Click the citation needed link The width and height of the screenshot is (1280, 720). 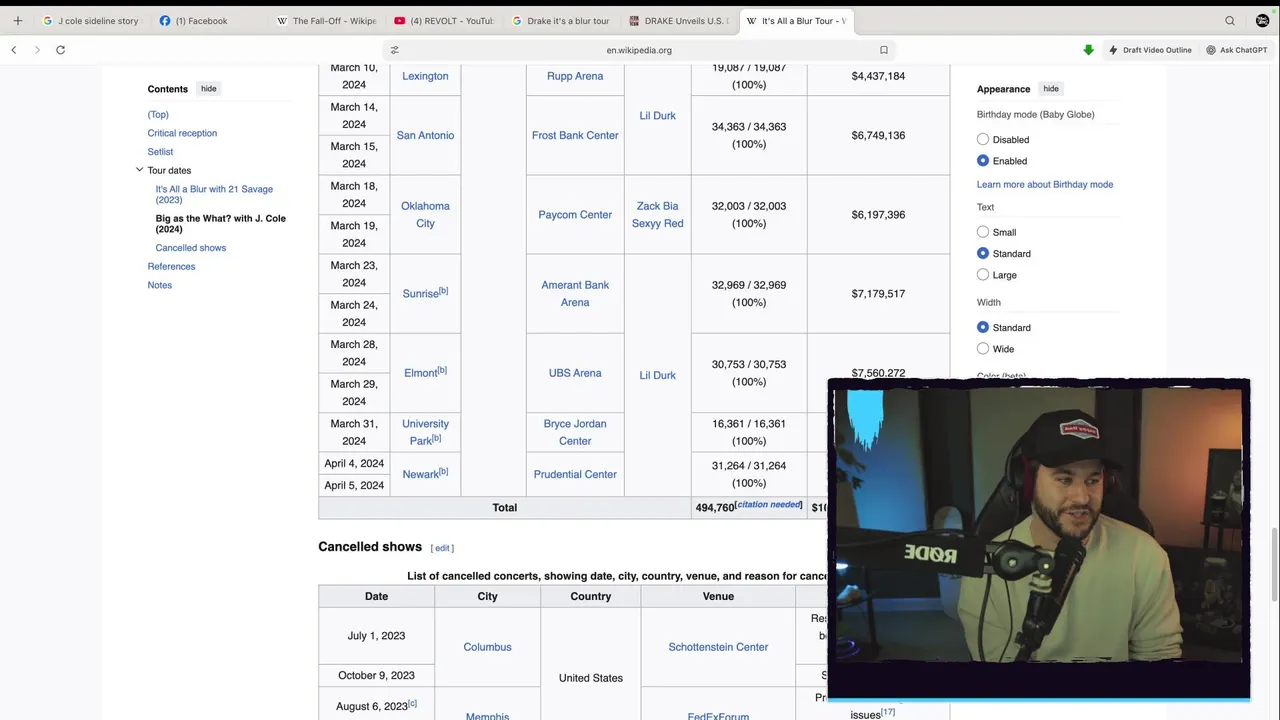[x=769, y=505]
